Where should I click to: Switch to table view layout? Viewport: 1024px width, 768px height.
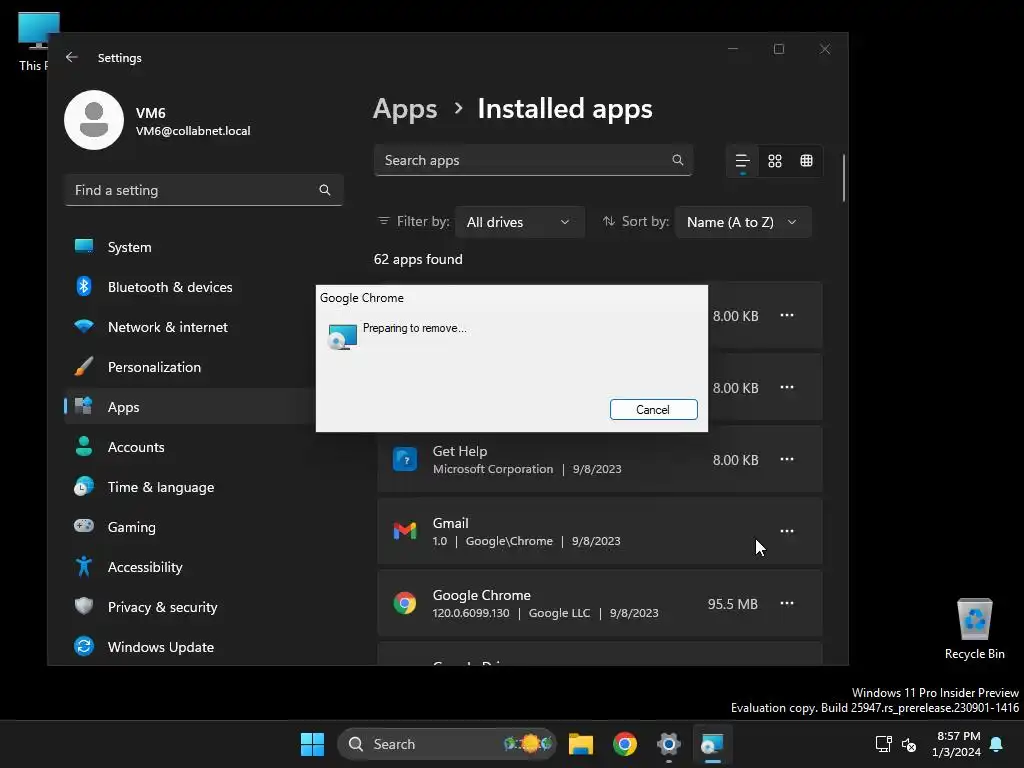[807, 161]
